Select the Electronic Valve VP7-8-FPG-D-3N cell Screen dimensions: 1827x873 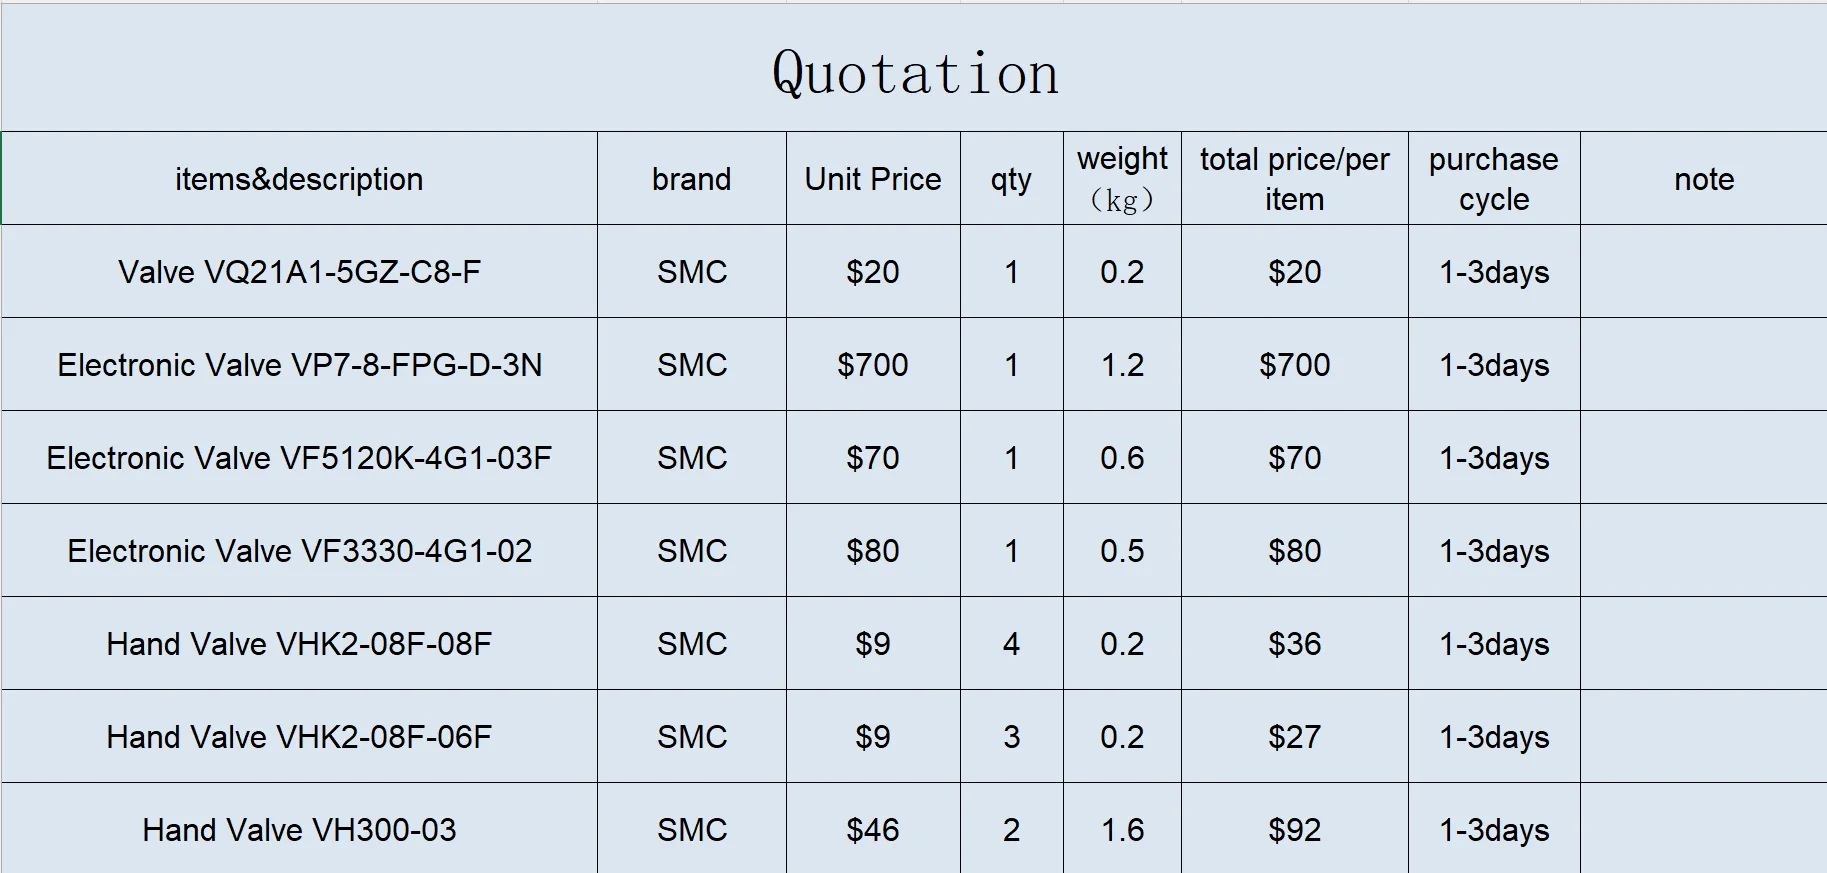299,364
